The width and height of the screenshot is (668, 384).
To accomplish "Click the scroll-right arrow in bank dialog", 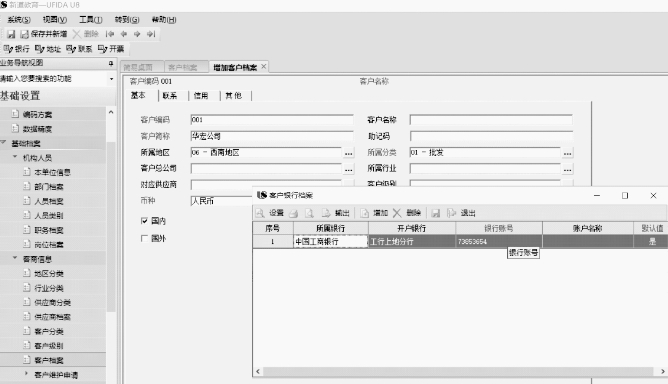I will click(662, 372).
